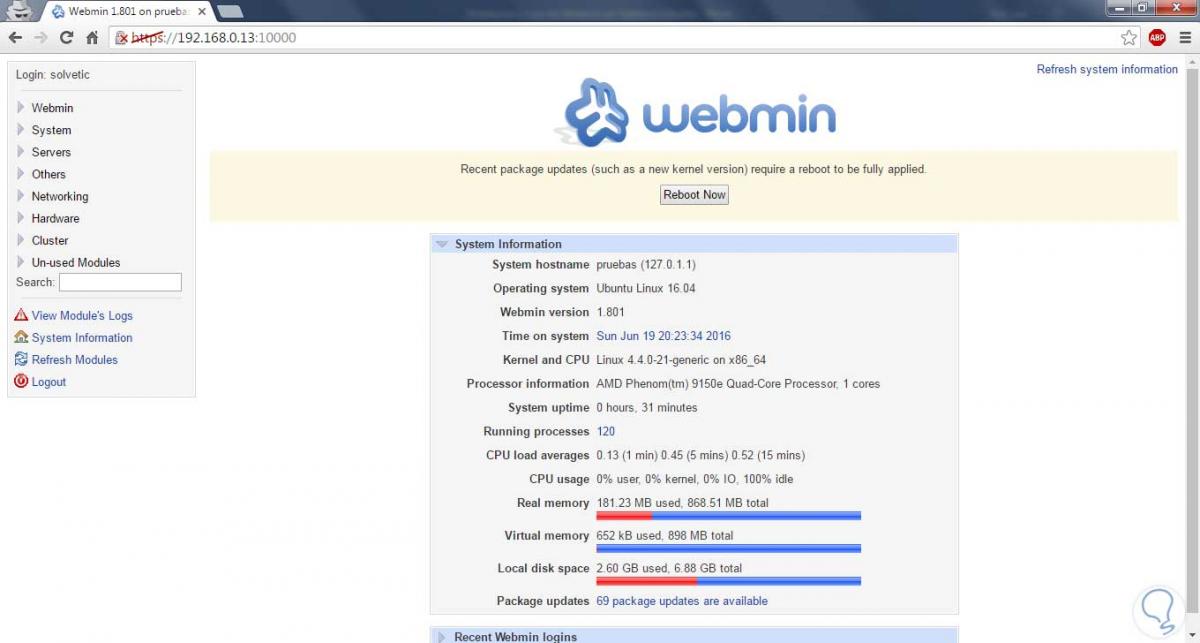1200x643 pixels.
Task: Expand the Hardware category arrow
Action: [21, 217]
